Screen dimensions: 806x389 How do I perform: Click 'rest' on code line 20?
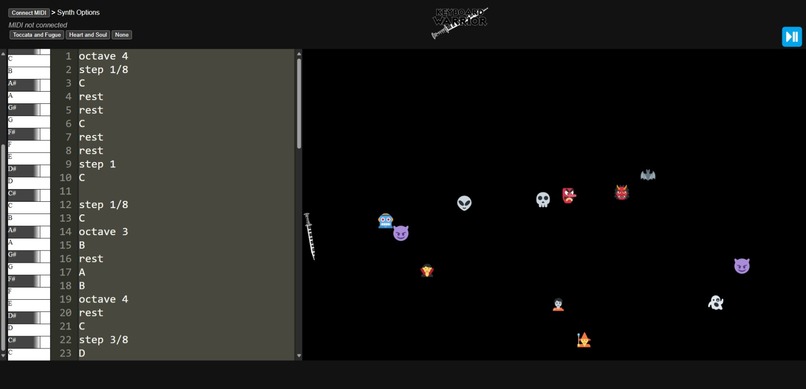(x=91, y=312)
